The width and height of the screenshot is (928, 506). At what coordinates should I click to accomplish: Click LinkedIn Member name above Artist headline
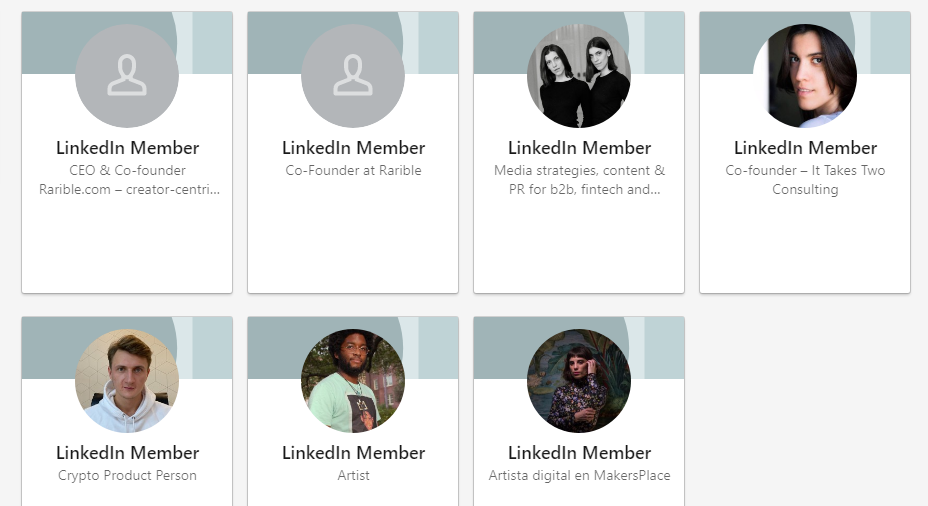(x=353, y=453)
